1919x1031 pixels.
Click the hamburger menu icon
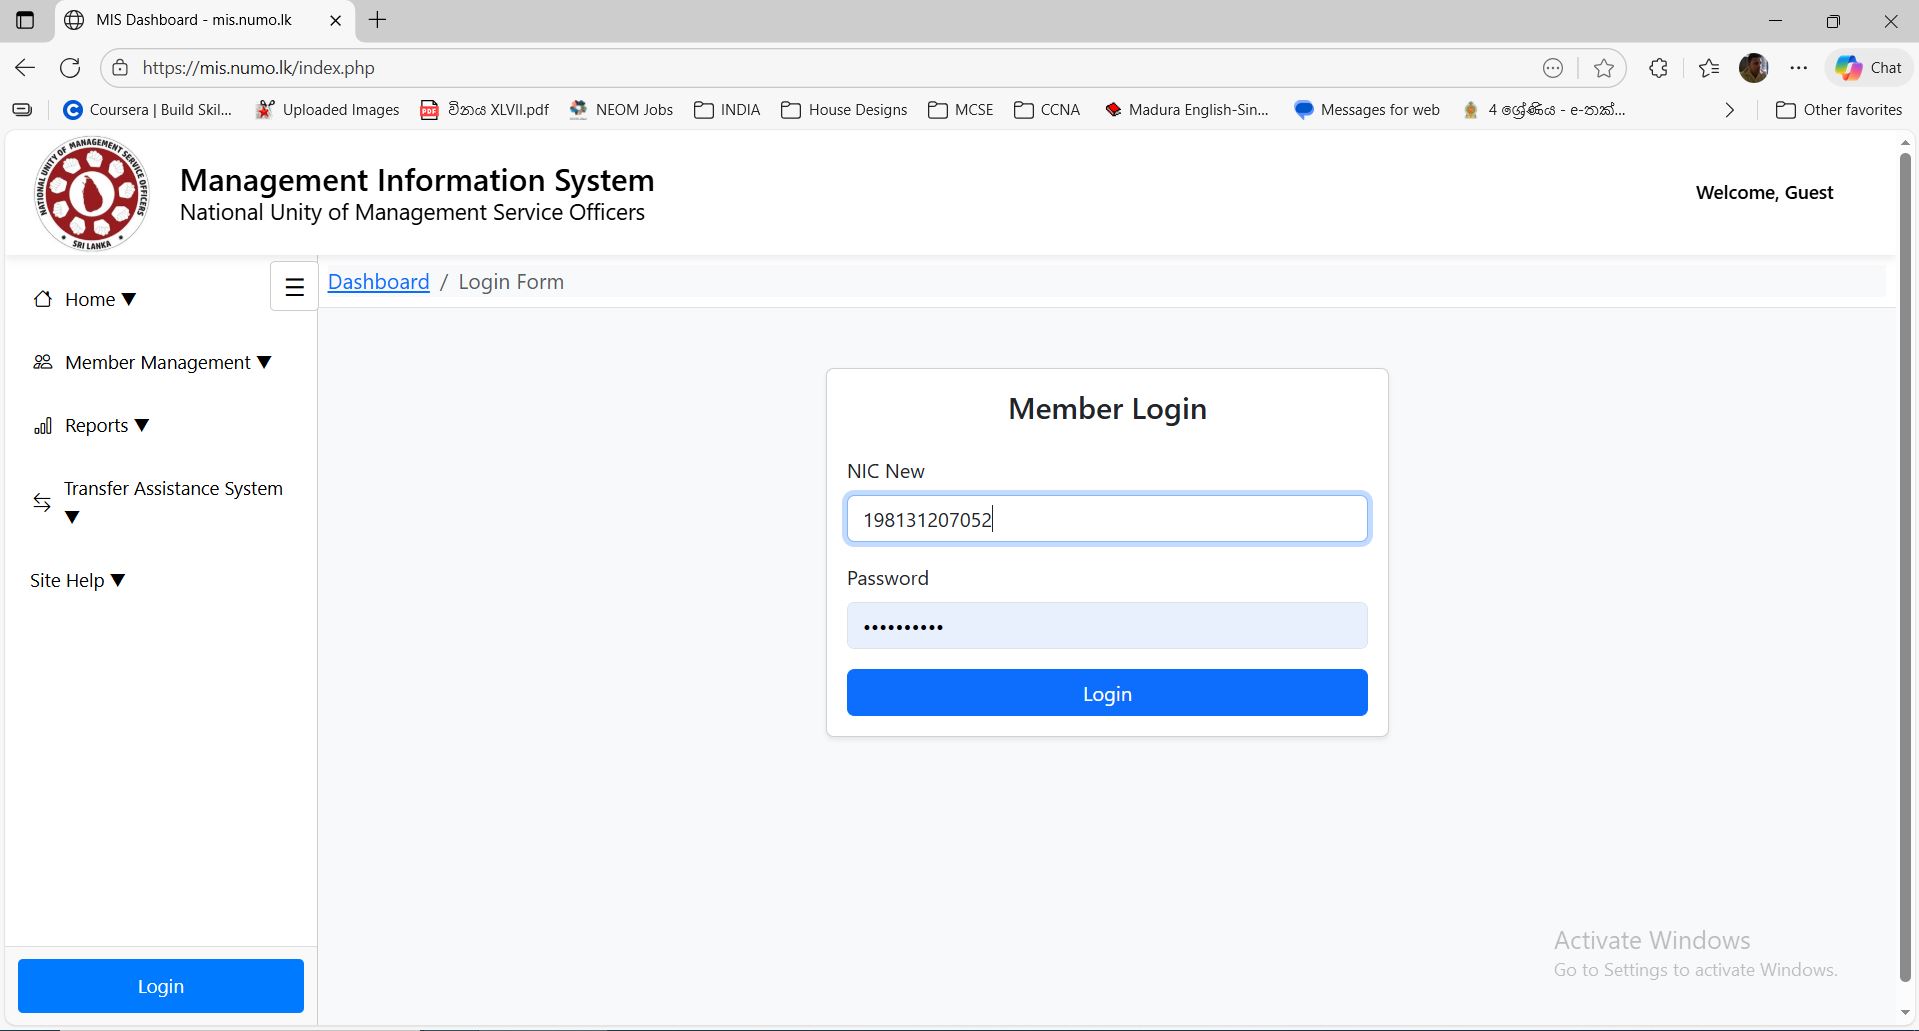[x=293, y=285]
